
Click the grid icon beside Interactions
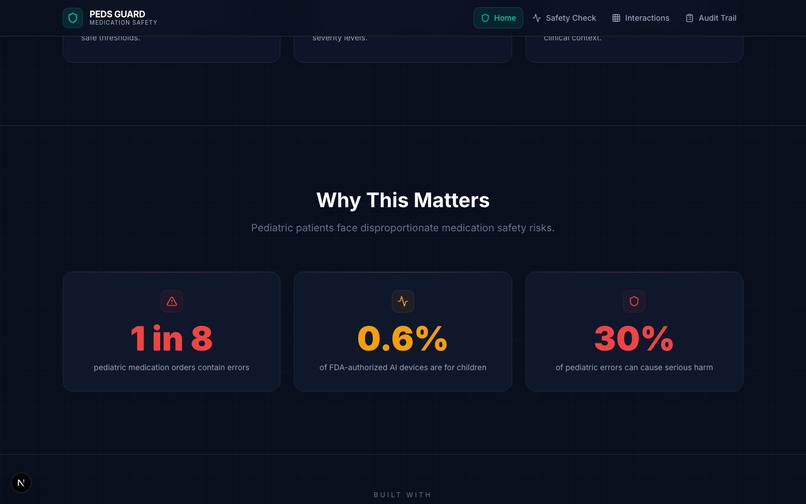[x=616, y=18]
